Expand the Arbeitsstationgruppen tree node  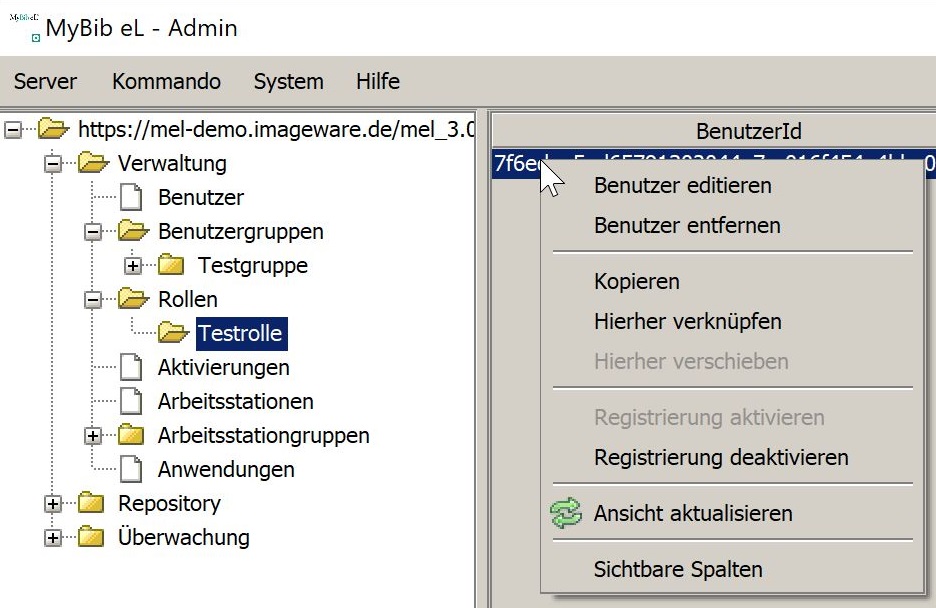93,436
